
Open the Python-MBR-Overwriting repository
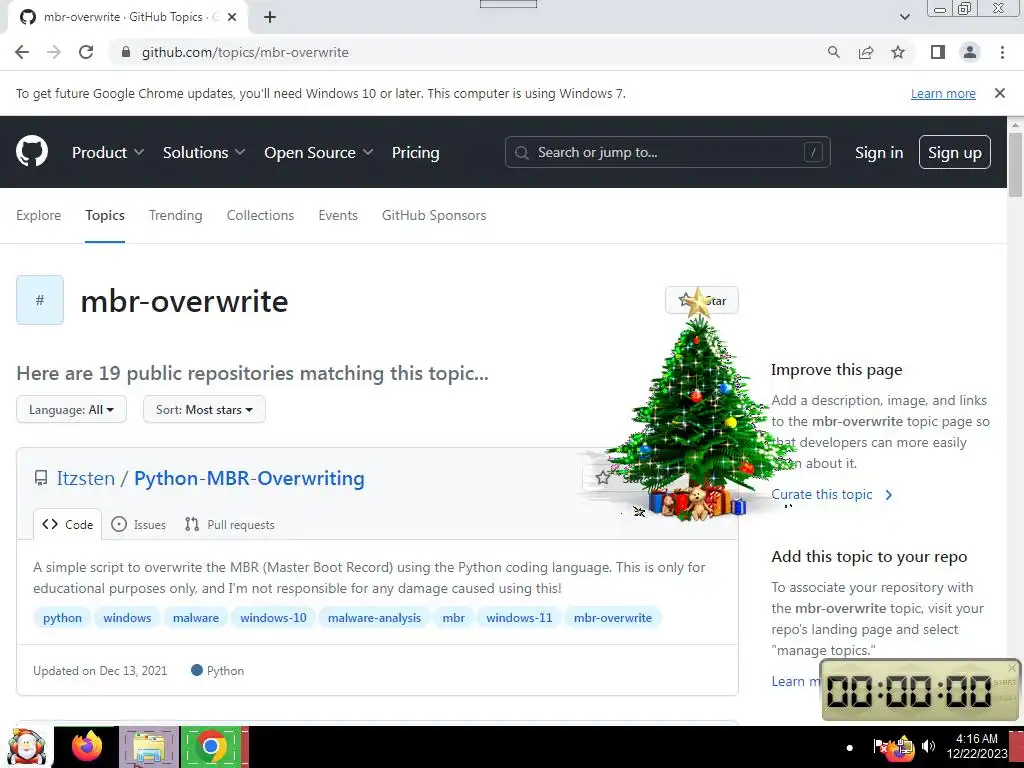[x=249, y=478]
